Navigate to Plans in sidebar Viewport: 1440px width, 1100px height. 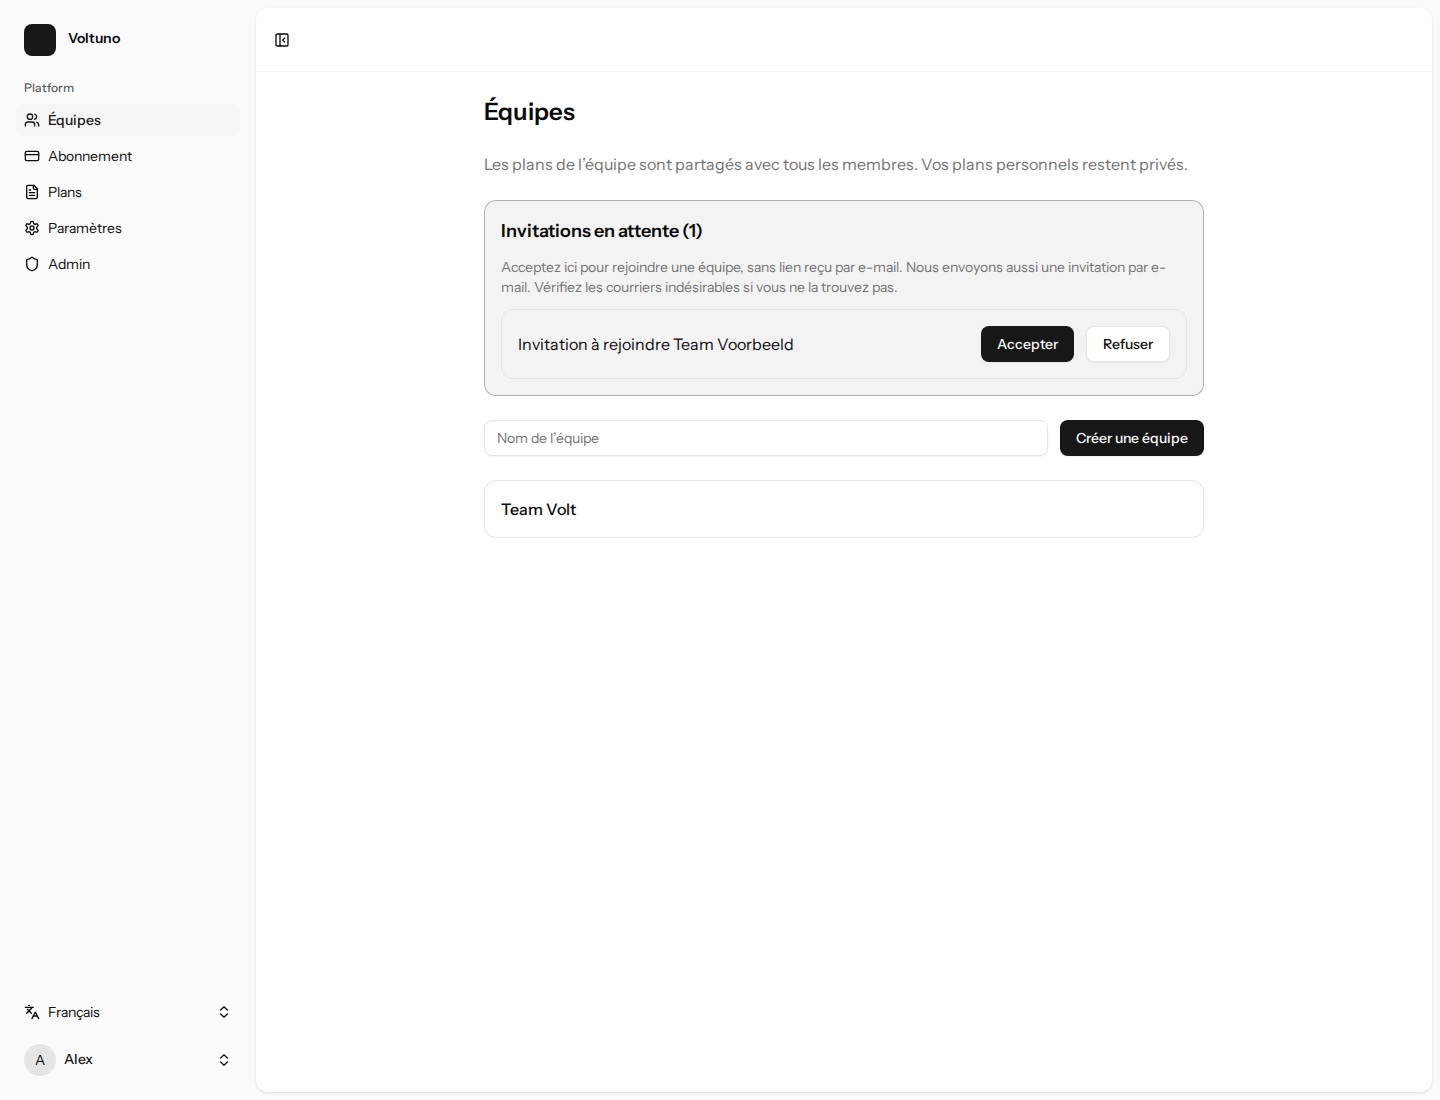pos(128,192)
